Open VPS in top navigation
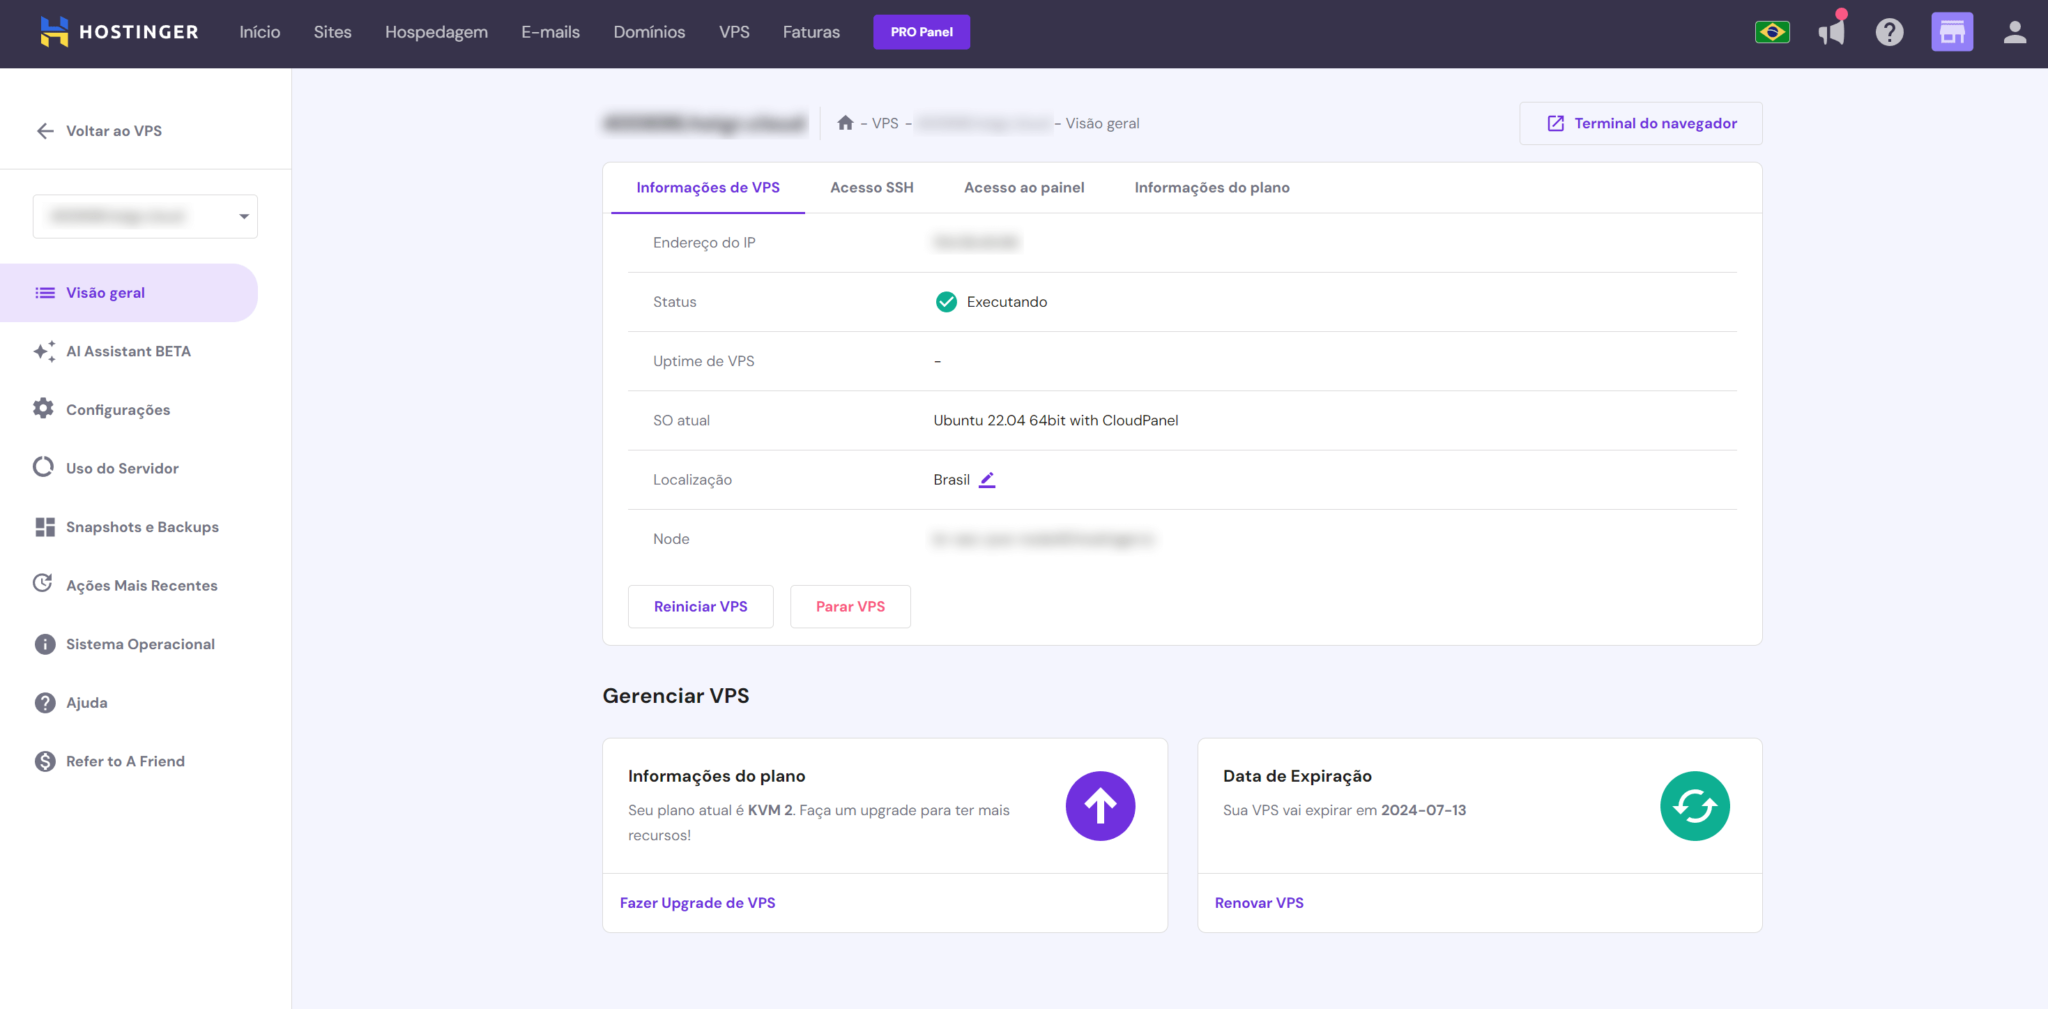Screen dimensions: 2048x1009 734,32
